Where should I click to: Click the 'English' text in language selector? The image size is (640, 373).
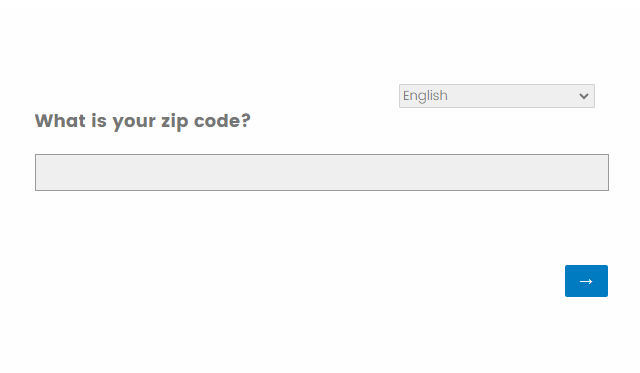pyautogui.click(x=425, y=96)
